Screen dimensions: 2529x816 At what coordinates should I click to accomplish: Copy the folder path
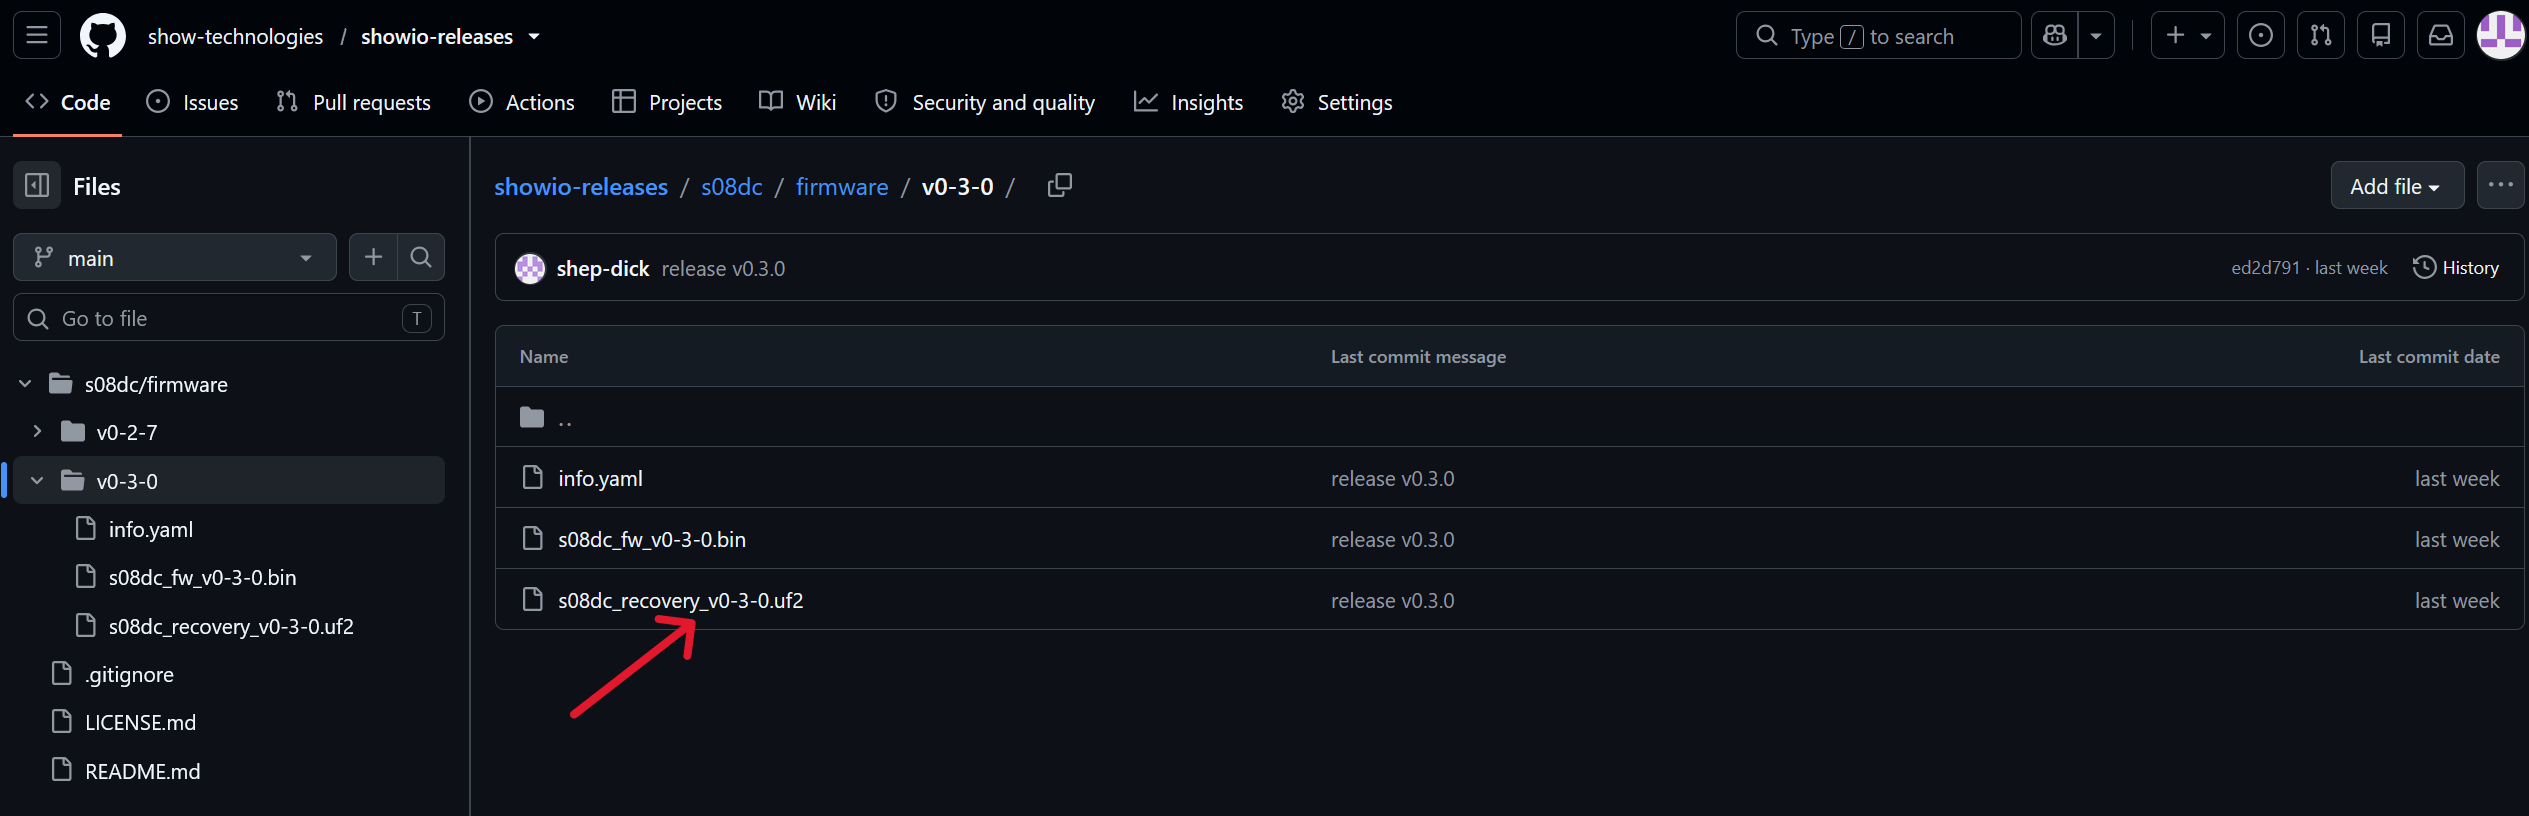(1059, 186)
